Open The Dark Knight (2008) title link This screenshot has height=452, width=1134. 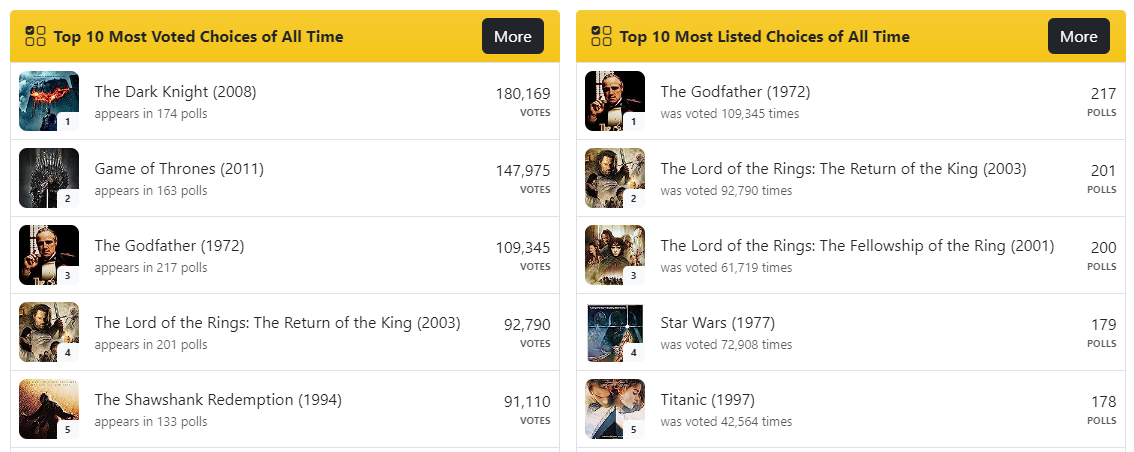(175, 92)
